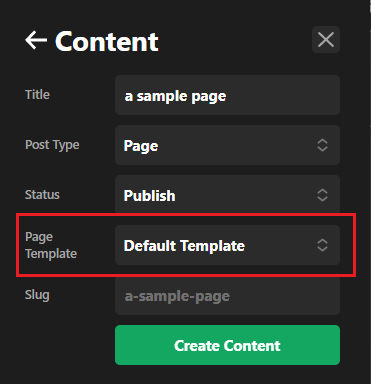Click the Title field 'a sample page'
The height and width of the screenshot is (384, 371).
227,95
